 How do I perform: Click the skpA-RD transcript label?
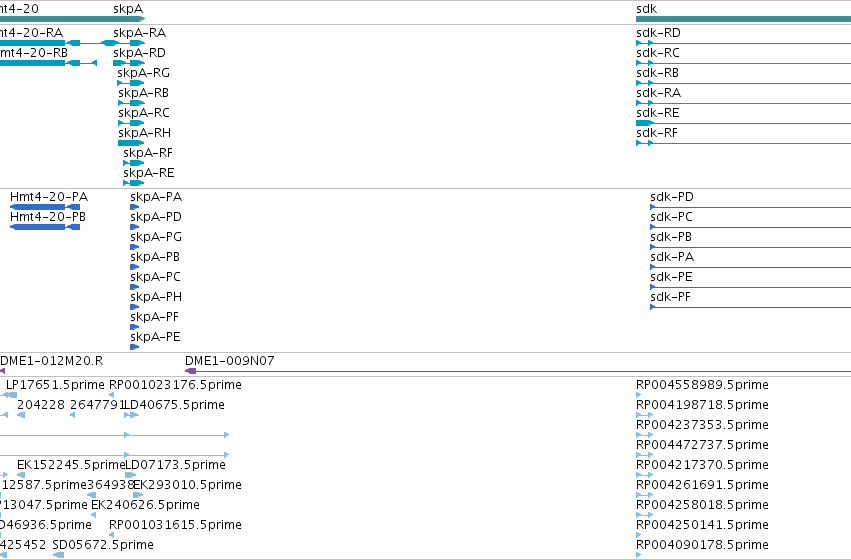coord(139,53)
